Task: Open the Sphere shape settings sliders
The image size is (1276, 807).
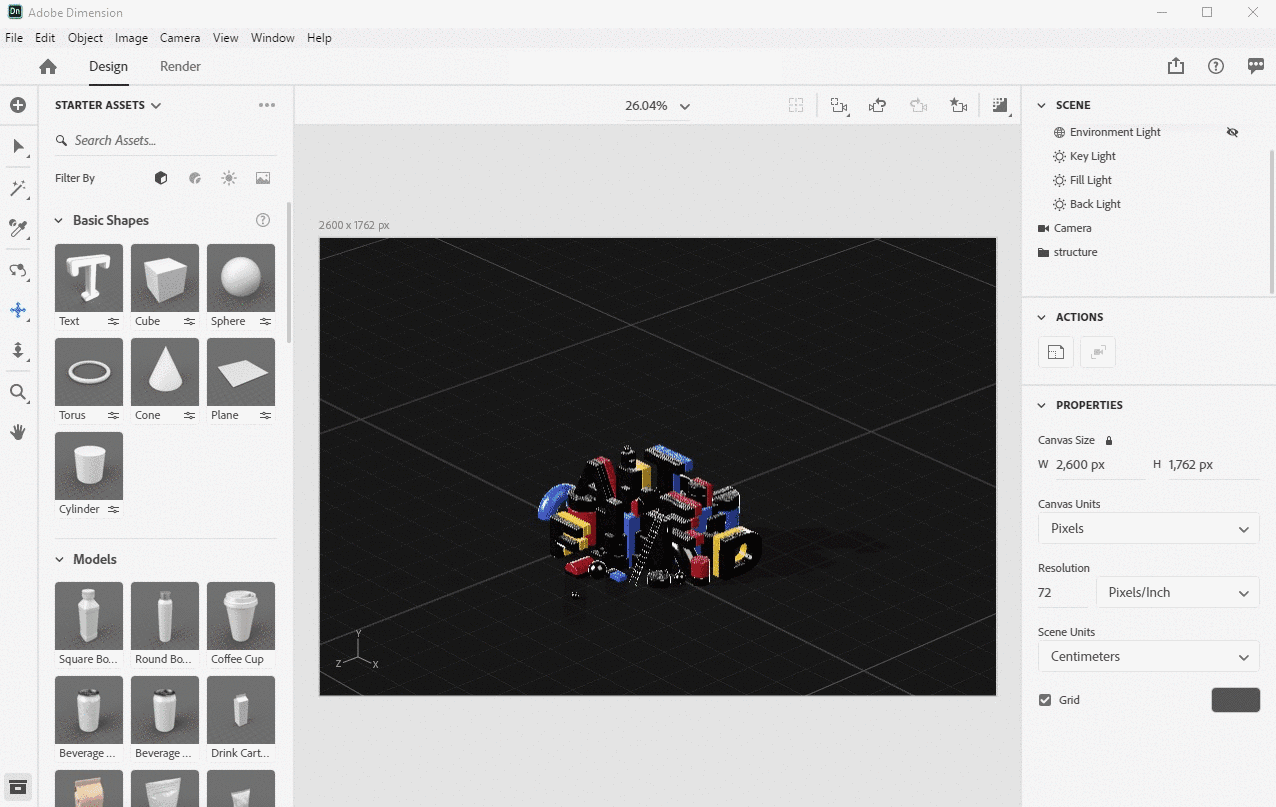Action: point(265,321)
